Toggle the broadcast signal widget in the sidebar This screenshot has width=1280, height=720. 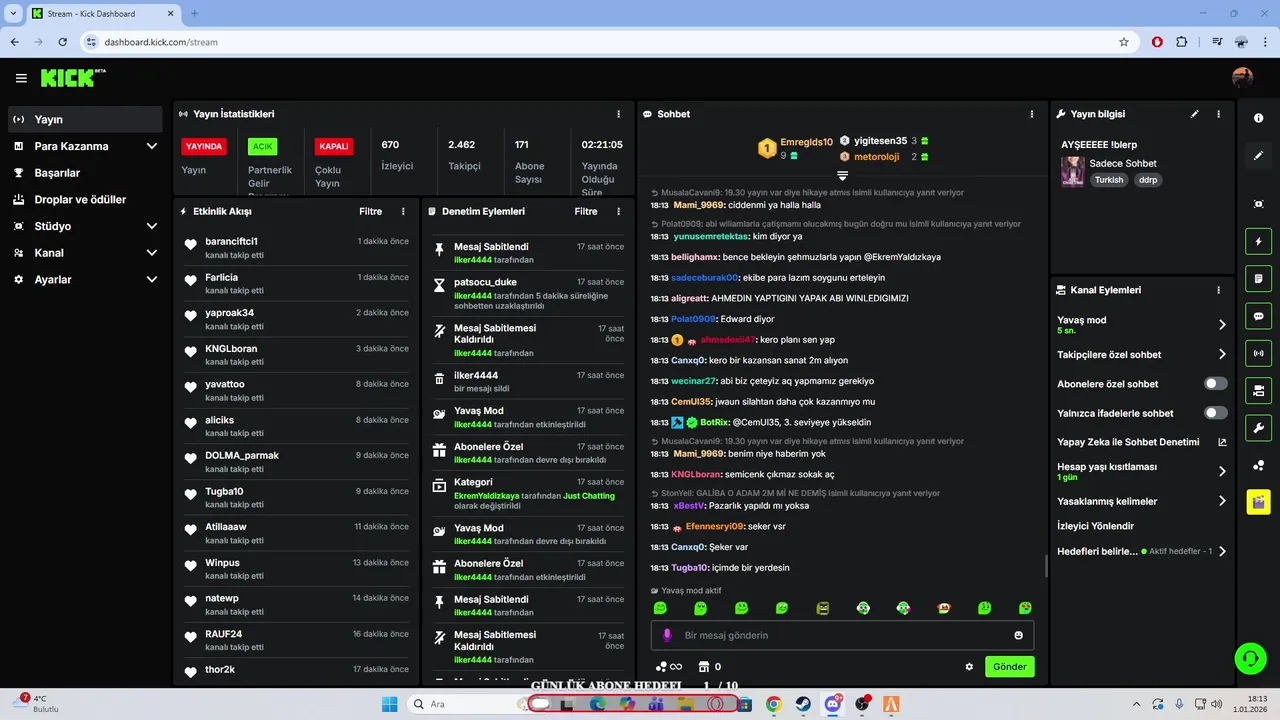[x=1258, y=353]
